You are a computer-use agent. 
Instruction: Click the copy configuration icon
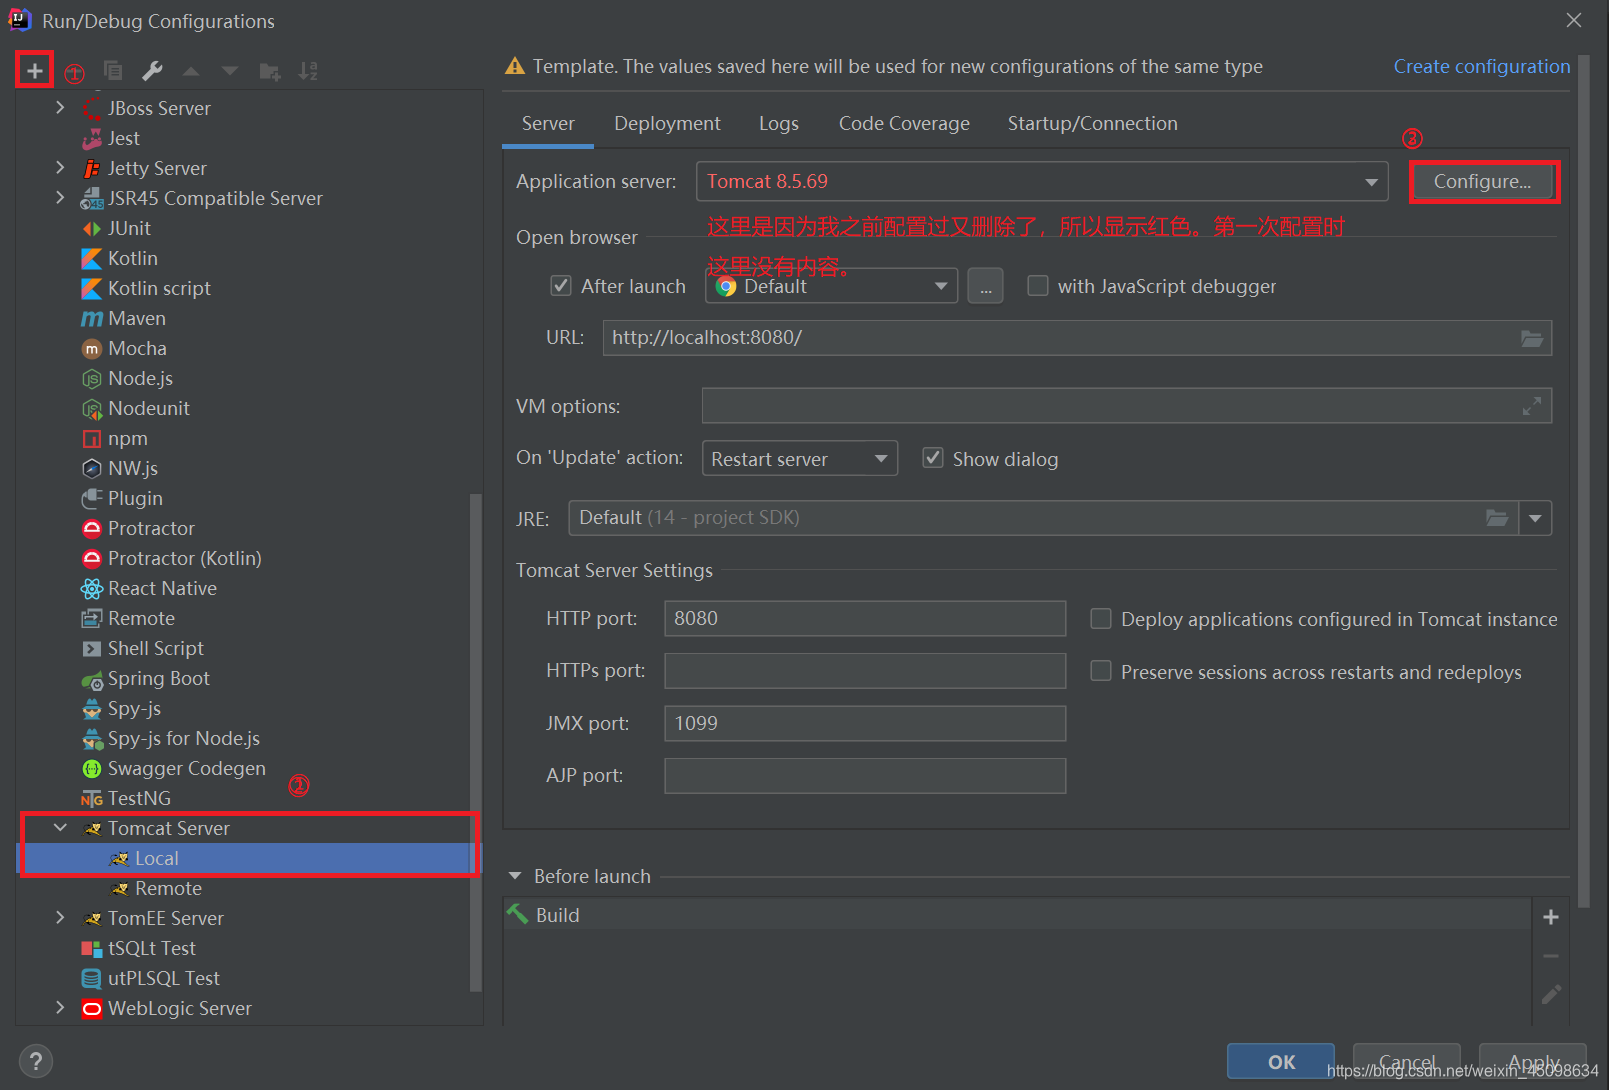113,71
